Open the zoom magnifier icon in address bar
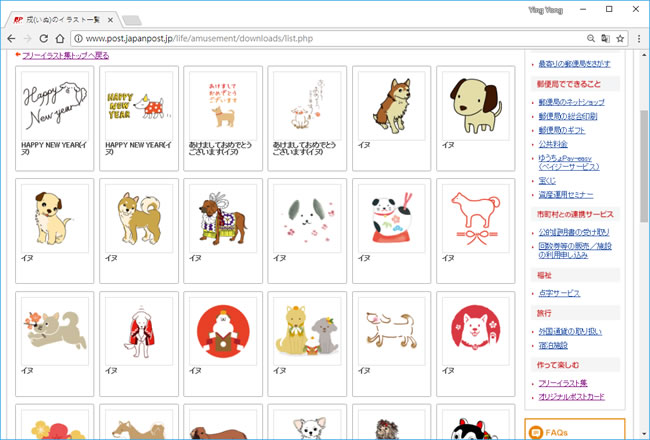Image resolution: width=650 pixels, height=440 pixels. point(591,39)
